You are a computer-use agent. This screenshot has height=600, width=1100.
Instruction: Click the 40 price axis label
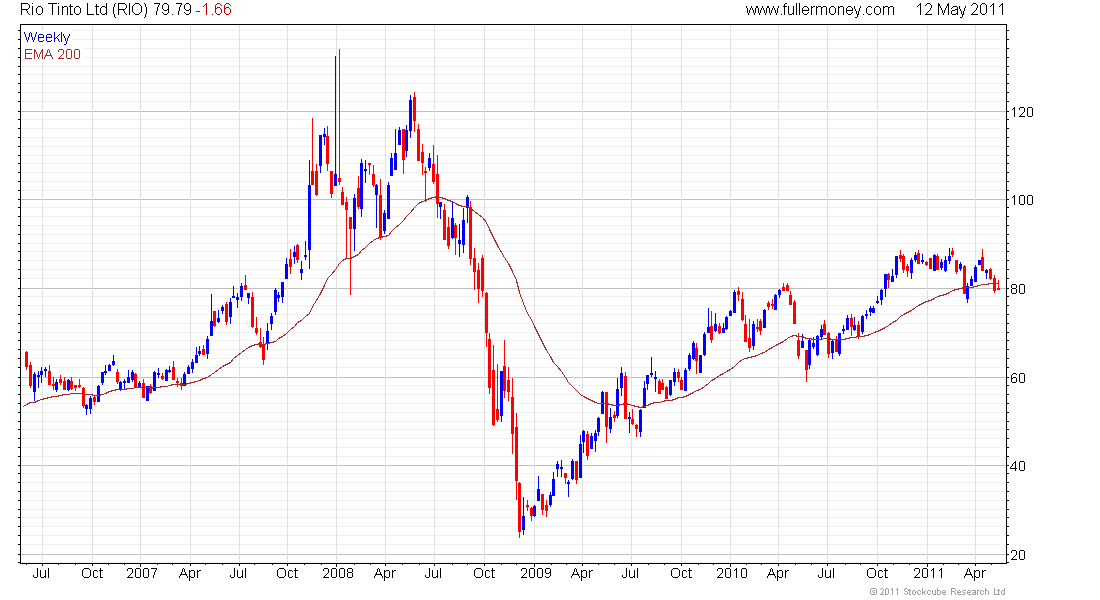(1018, 467)
